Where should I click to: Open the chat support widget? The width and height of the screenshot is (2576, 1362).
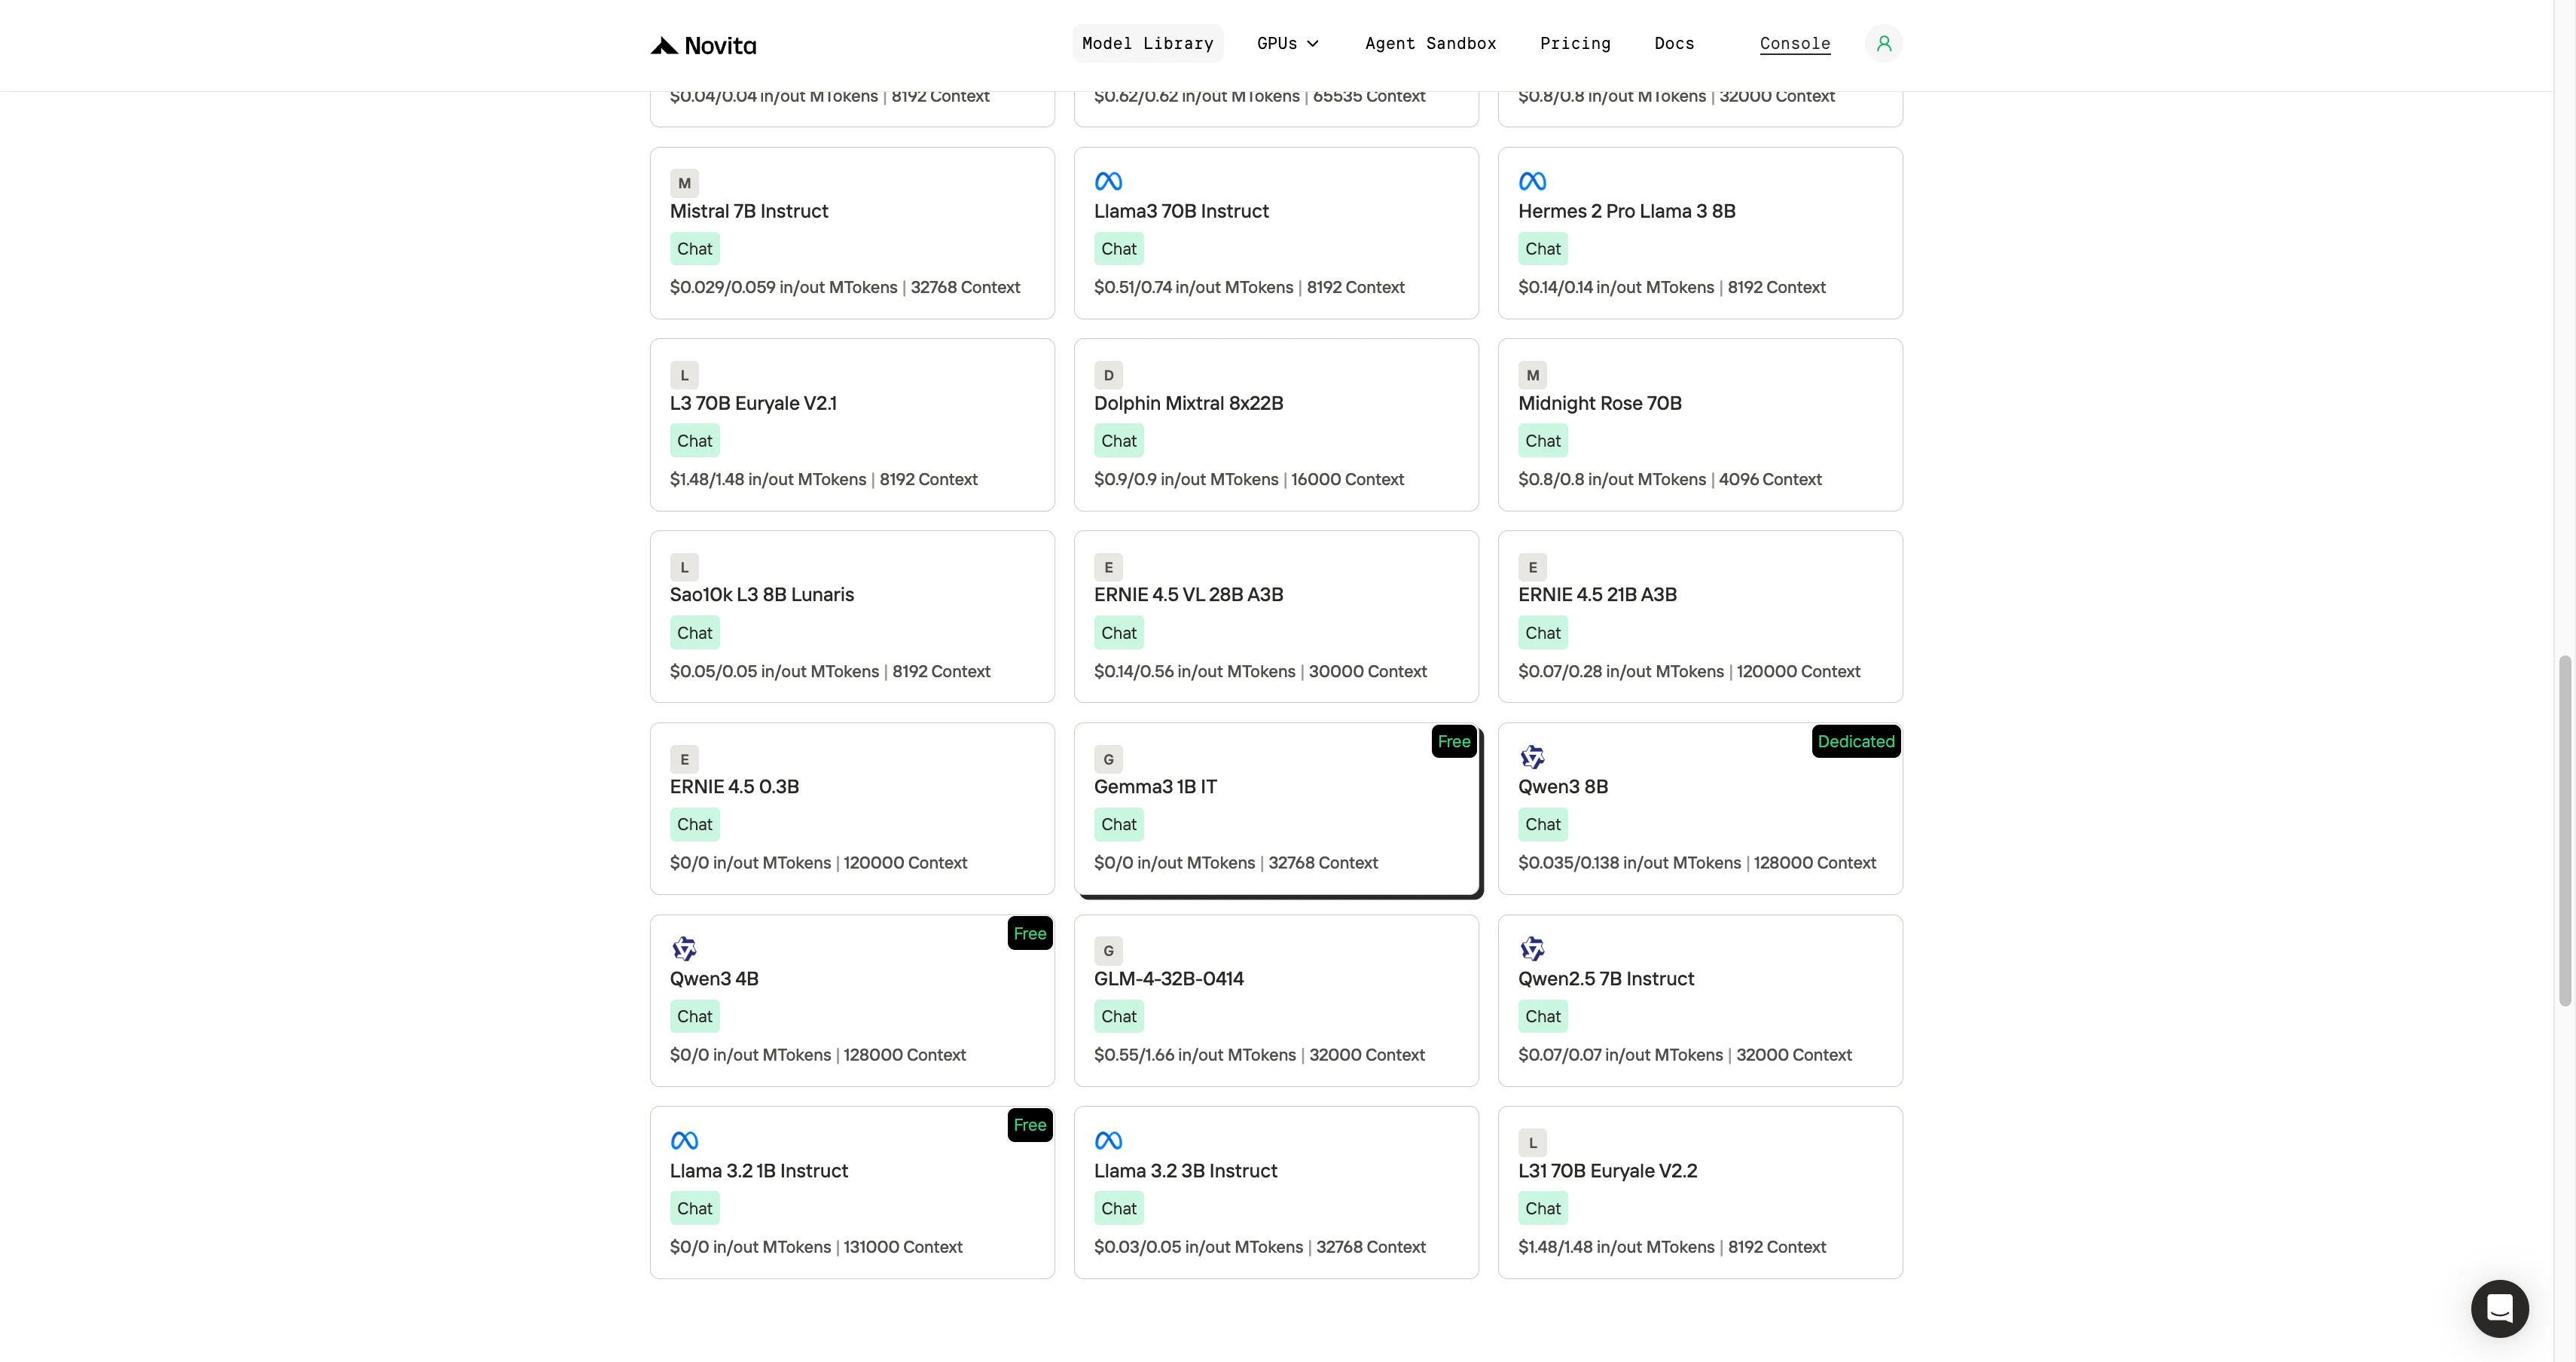[2499, 1308]
